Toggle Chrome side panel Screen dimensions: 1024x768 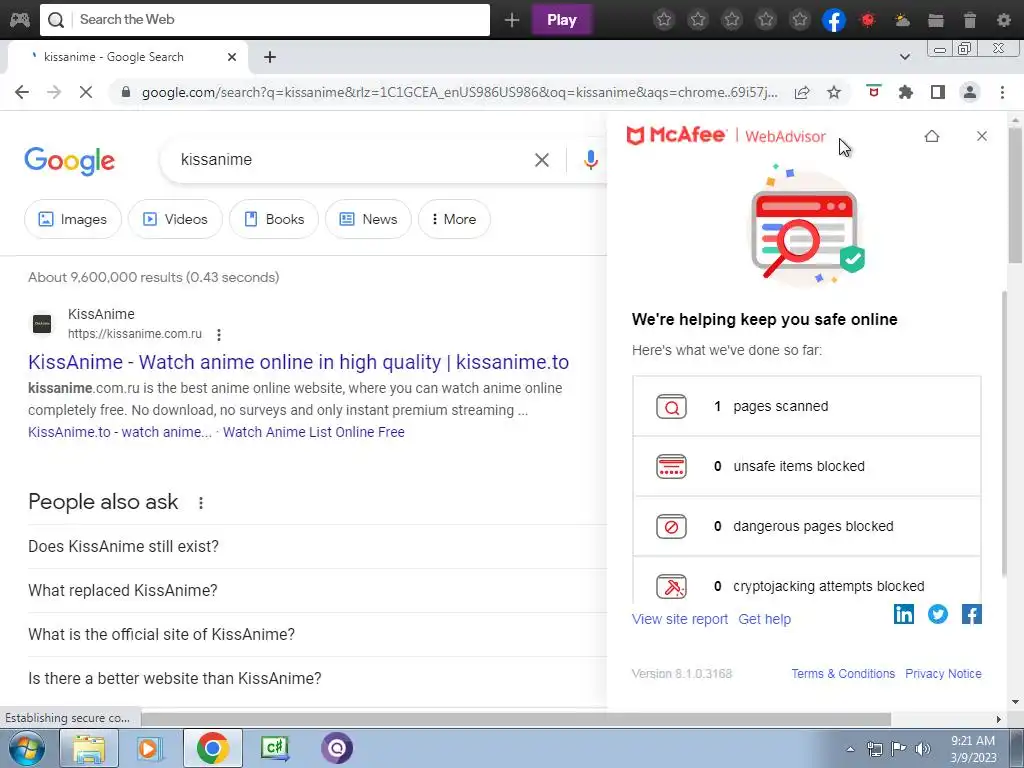[938, 92]
